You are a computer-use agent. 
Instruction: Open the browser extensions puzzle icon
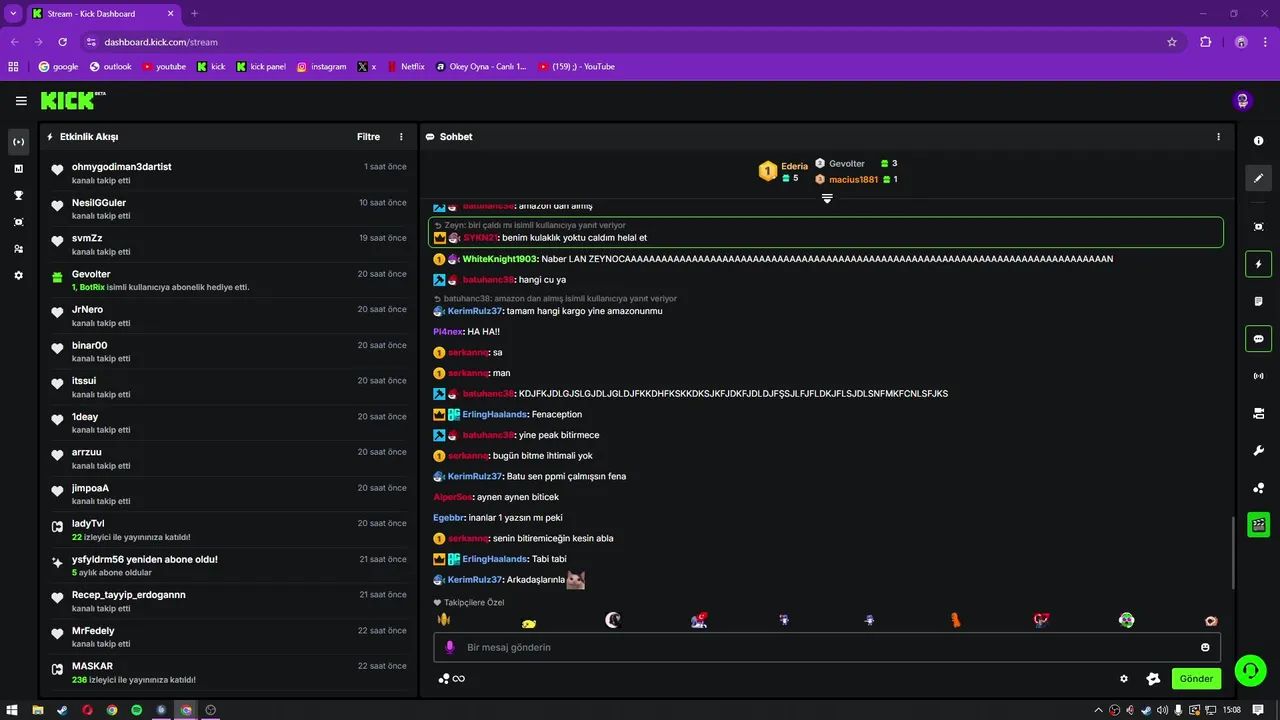[1205, 42]
